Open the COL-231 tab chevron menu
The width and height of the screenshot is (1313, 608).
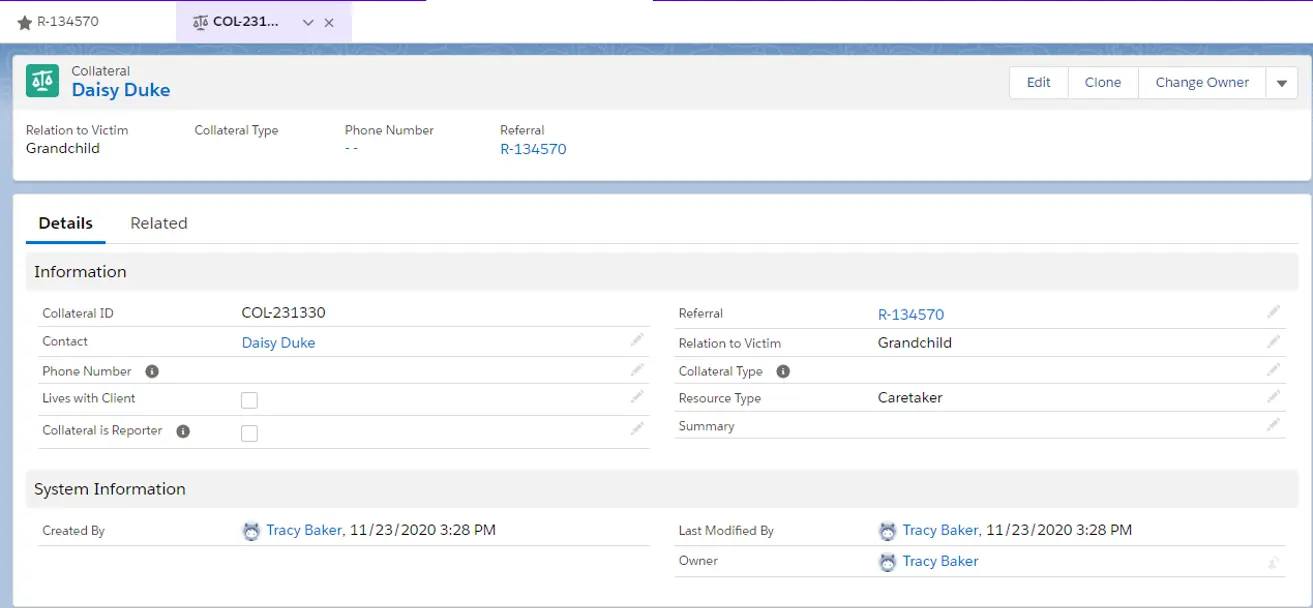308,22
